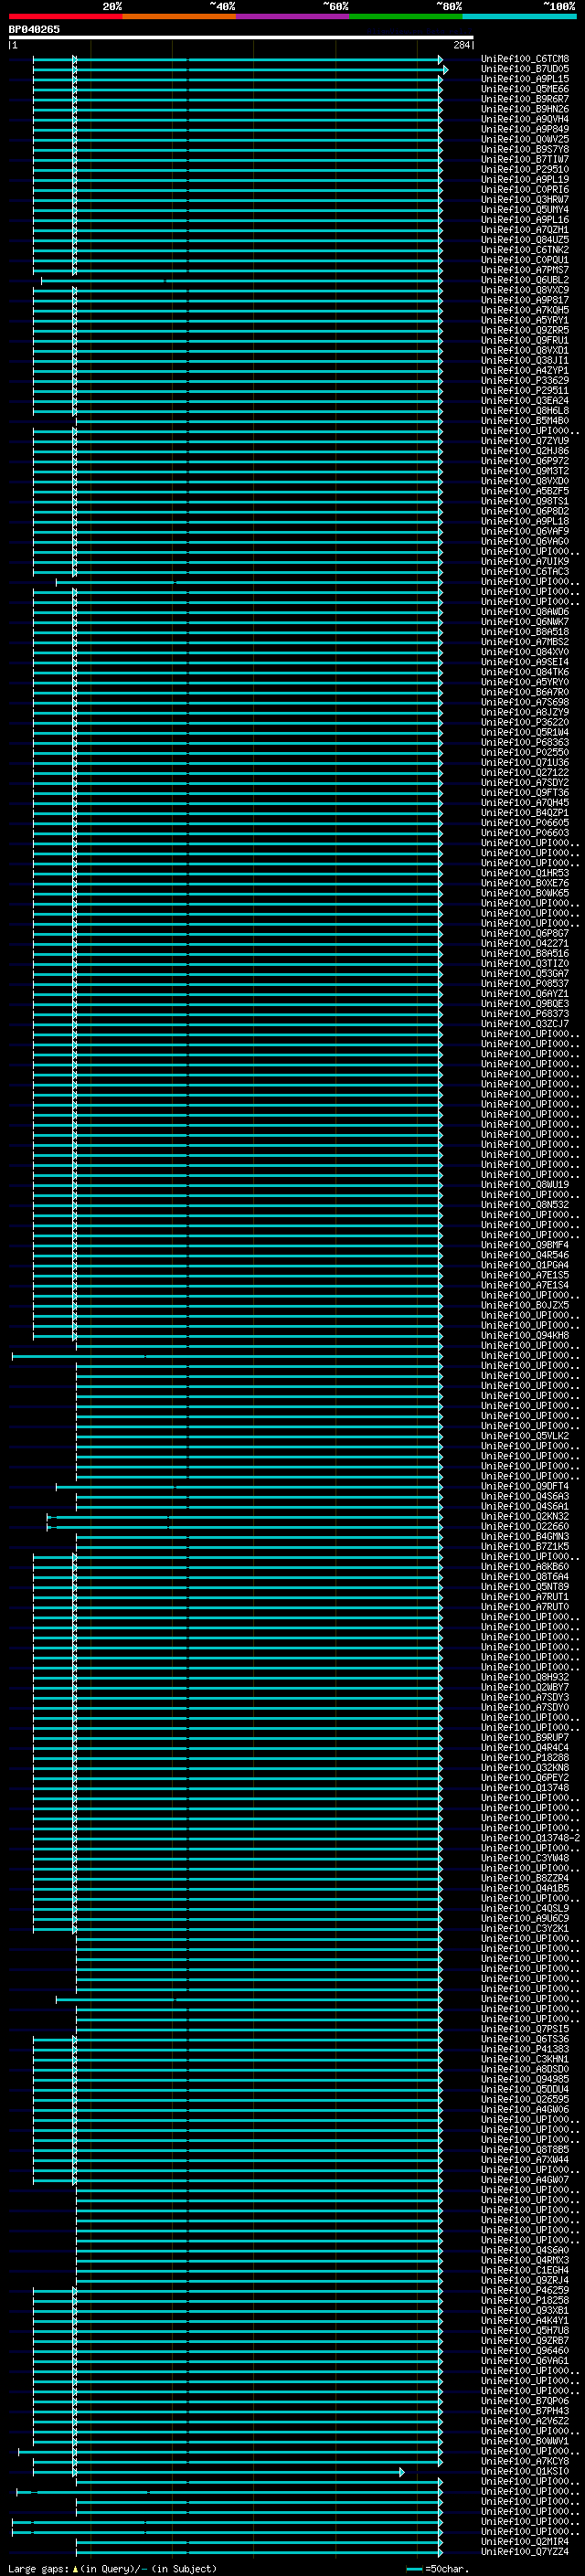Open the UniRef100_P33629 entry
The image size is (585, 2576).
(x=525, y=381)
